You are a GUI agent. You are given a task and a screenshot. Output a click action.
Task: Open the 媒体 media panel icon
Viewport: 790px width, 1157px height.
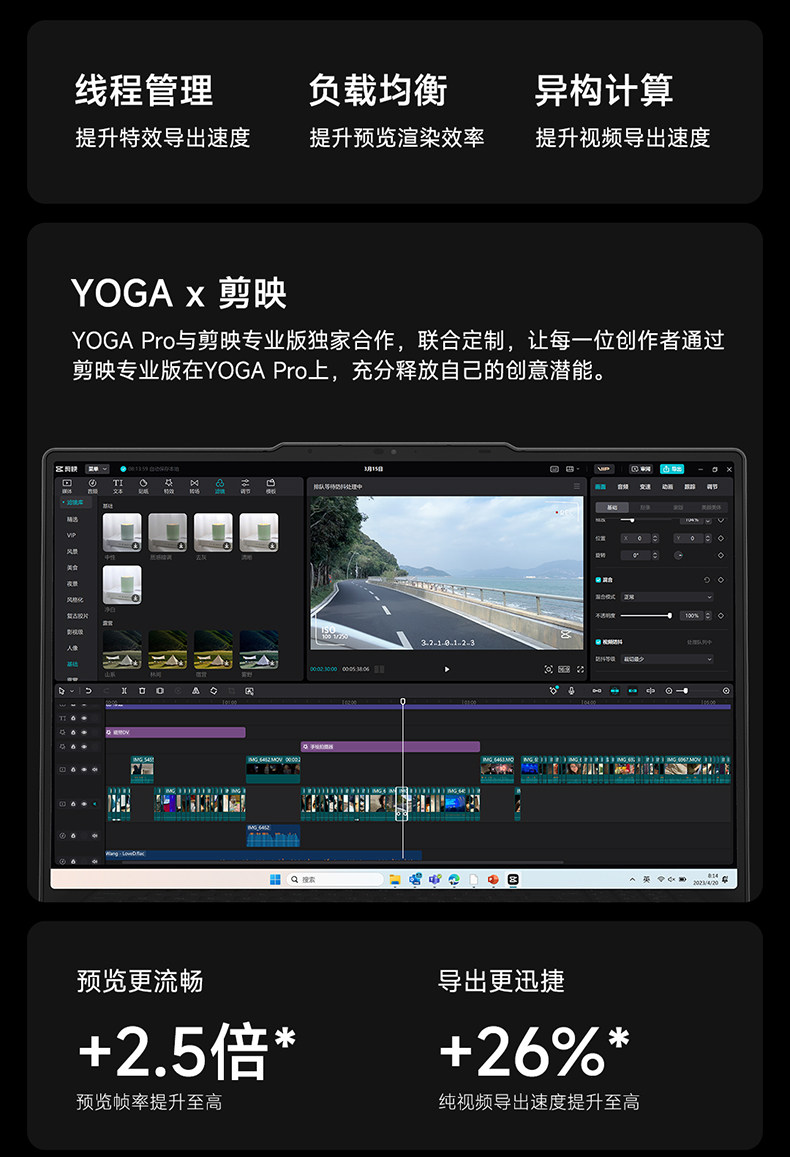(x=67, y=486)
